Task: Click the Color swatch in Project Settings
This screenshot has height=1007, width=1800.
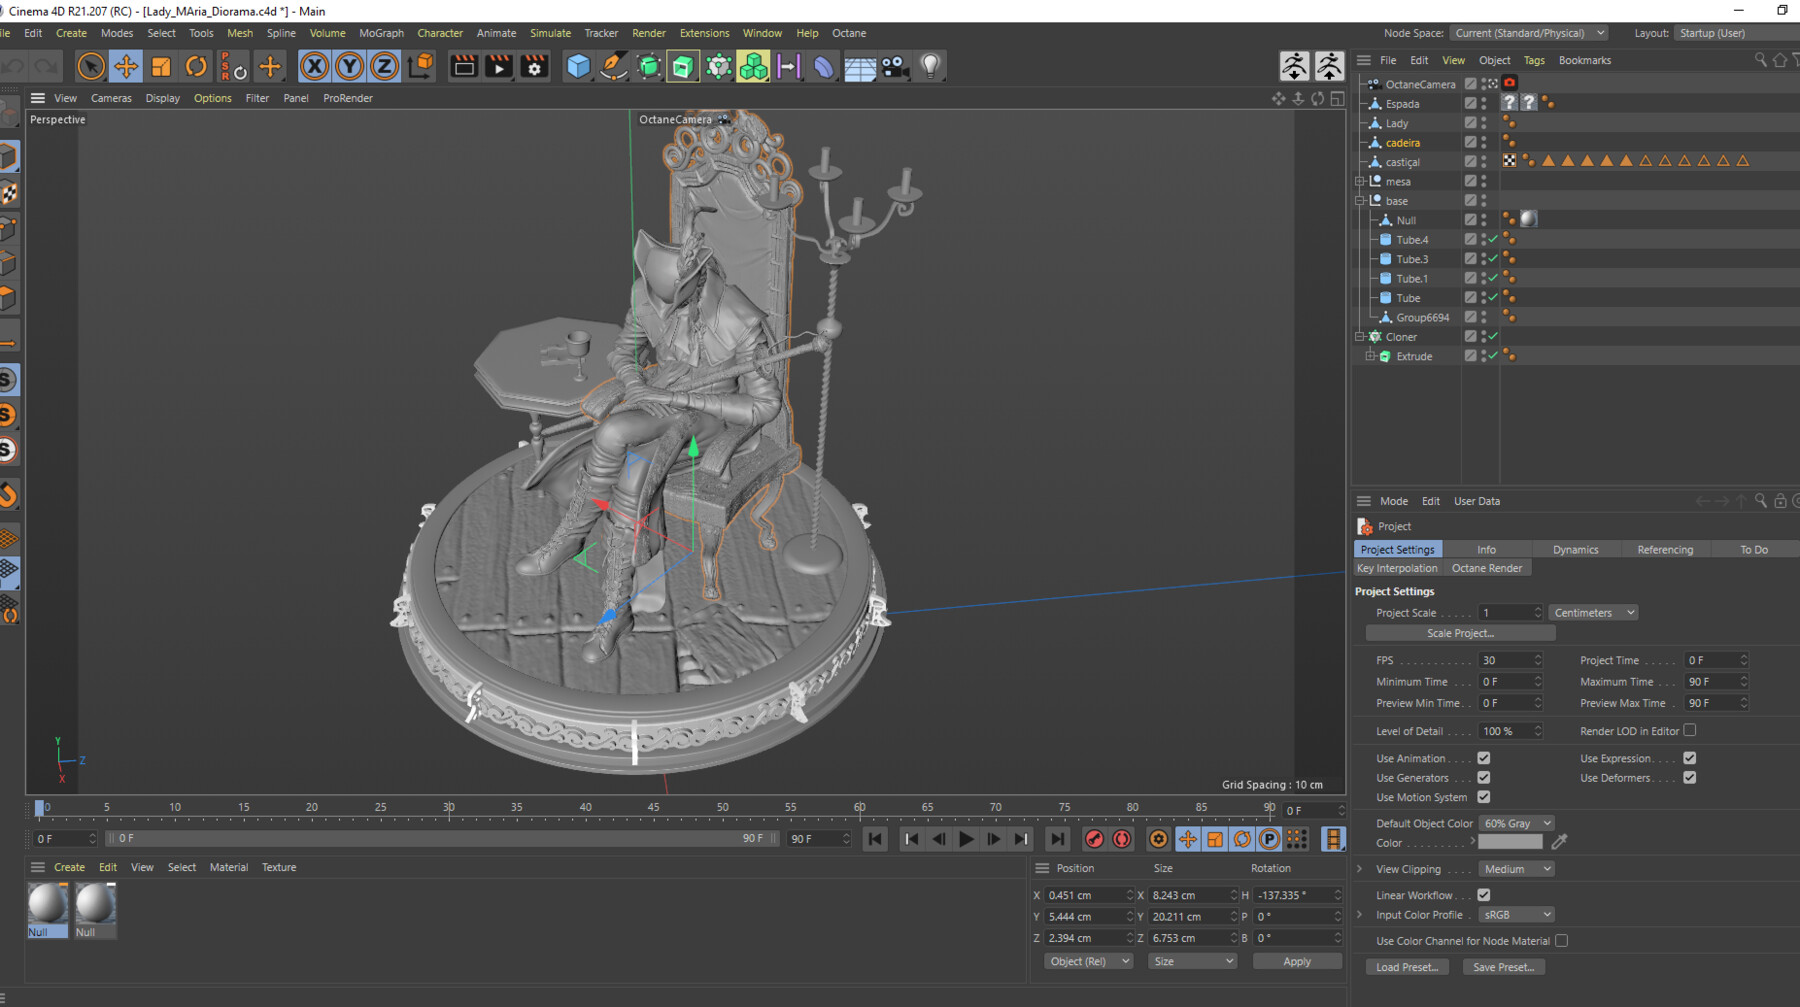Action: (1509, 842)
